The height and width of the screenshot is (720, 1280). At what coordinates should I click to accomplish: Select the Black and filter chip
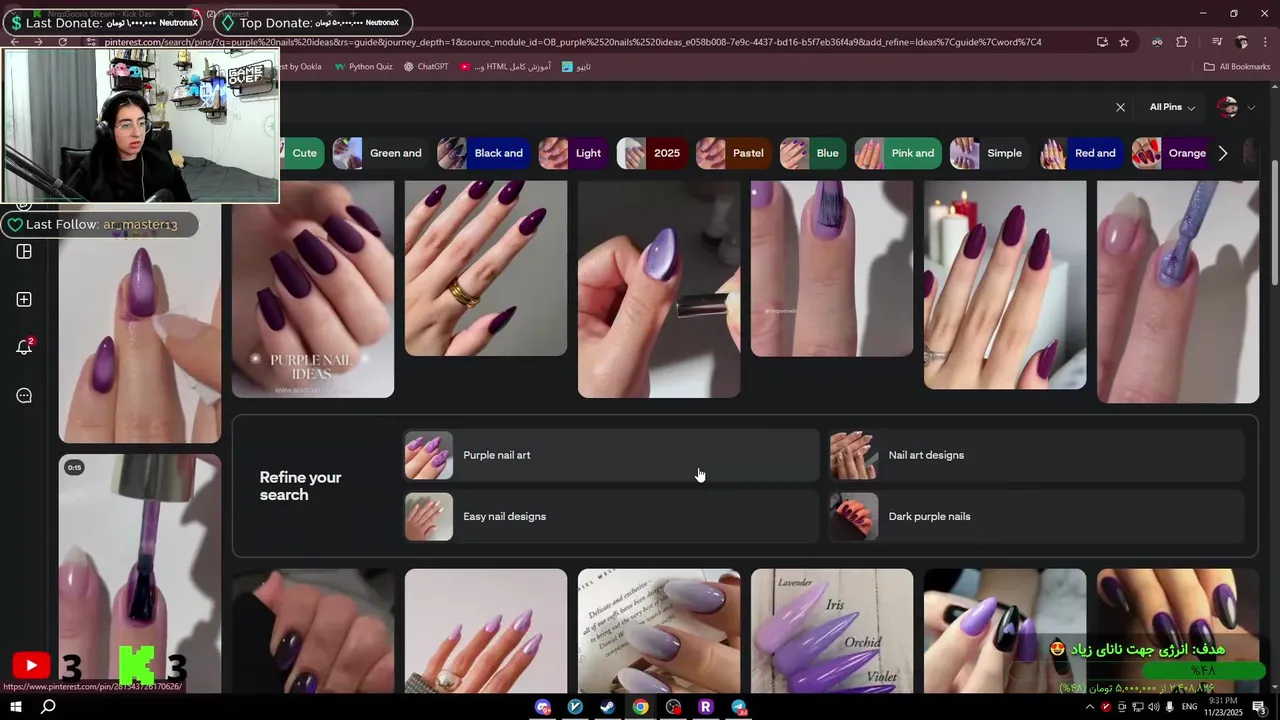[483, 153]
